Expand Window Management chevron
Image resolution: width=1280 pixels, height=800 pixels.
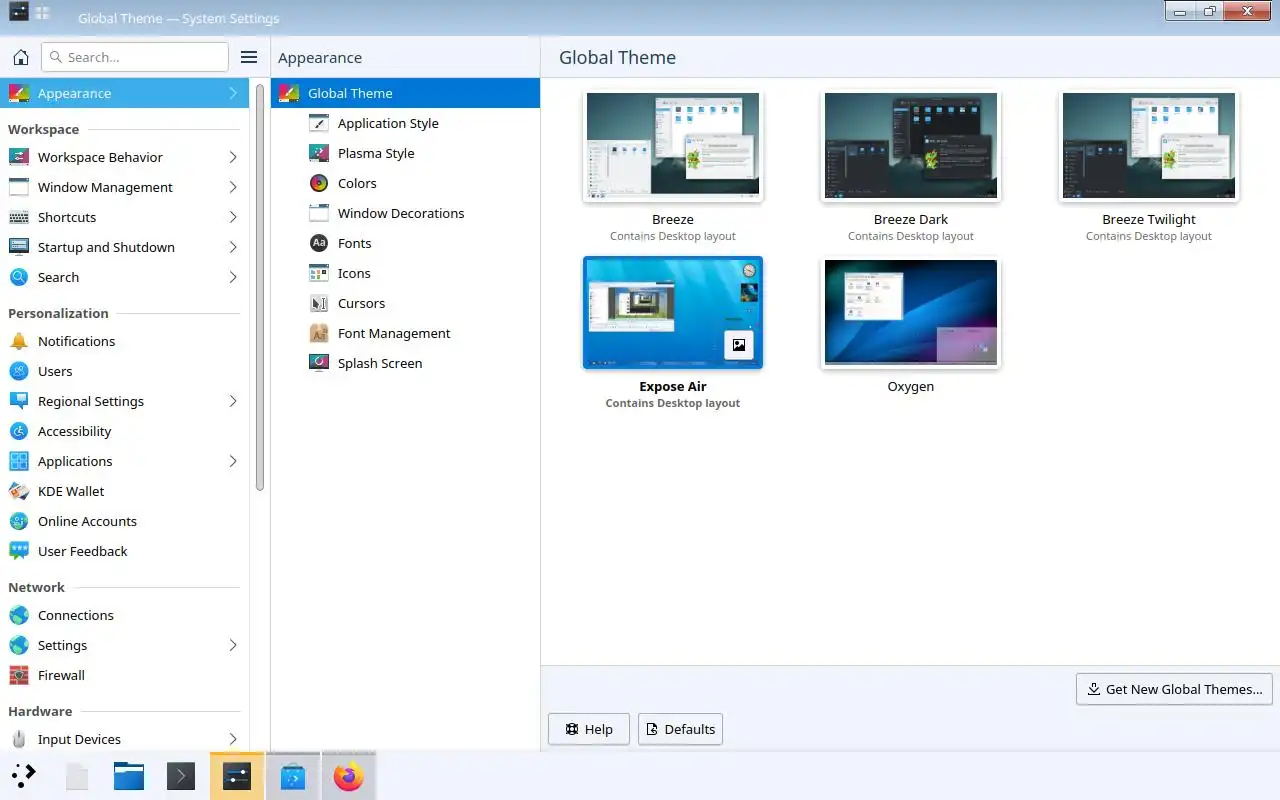[x=233, y=187]
